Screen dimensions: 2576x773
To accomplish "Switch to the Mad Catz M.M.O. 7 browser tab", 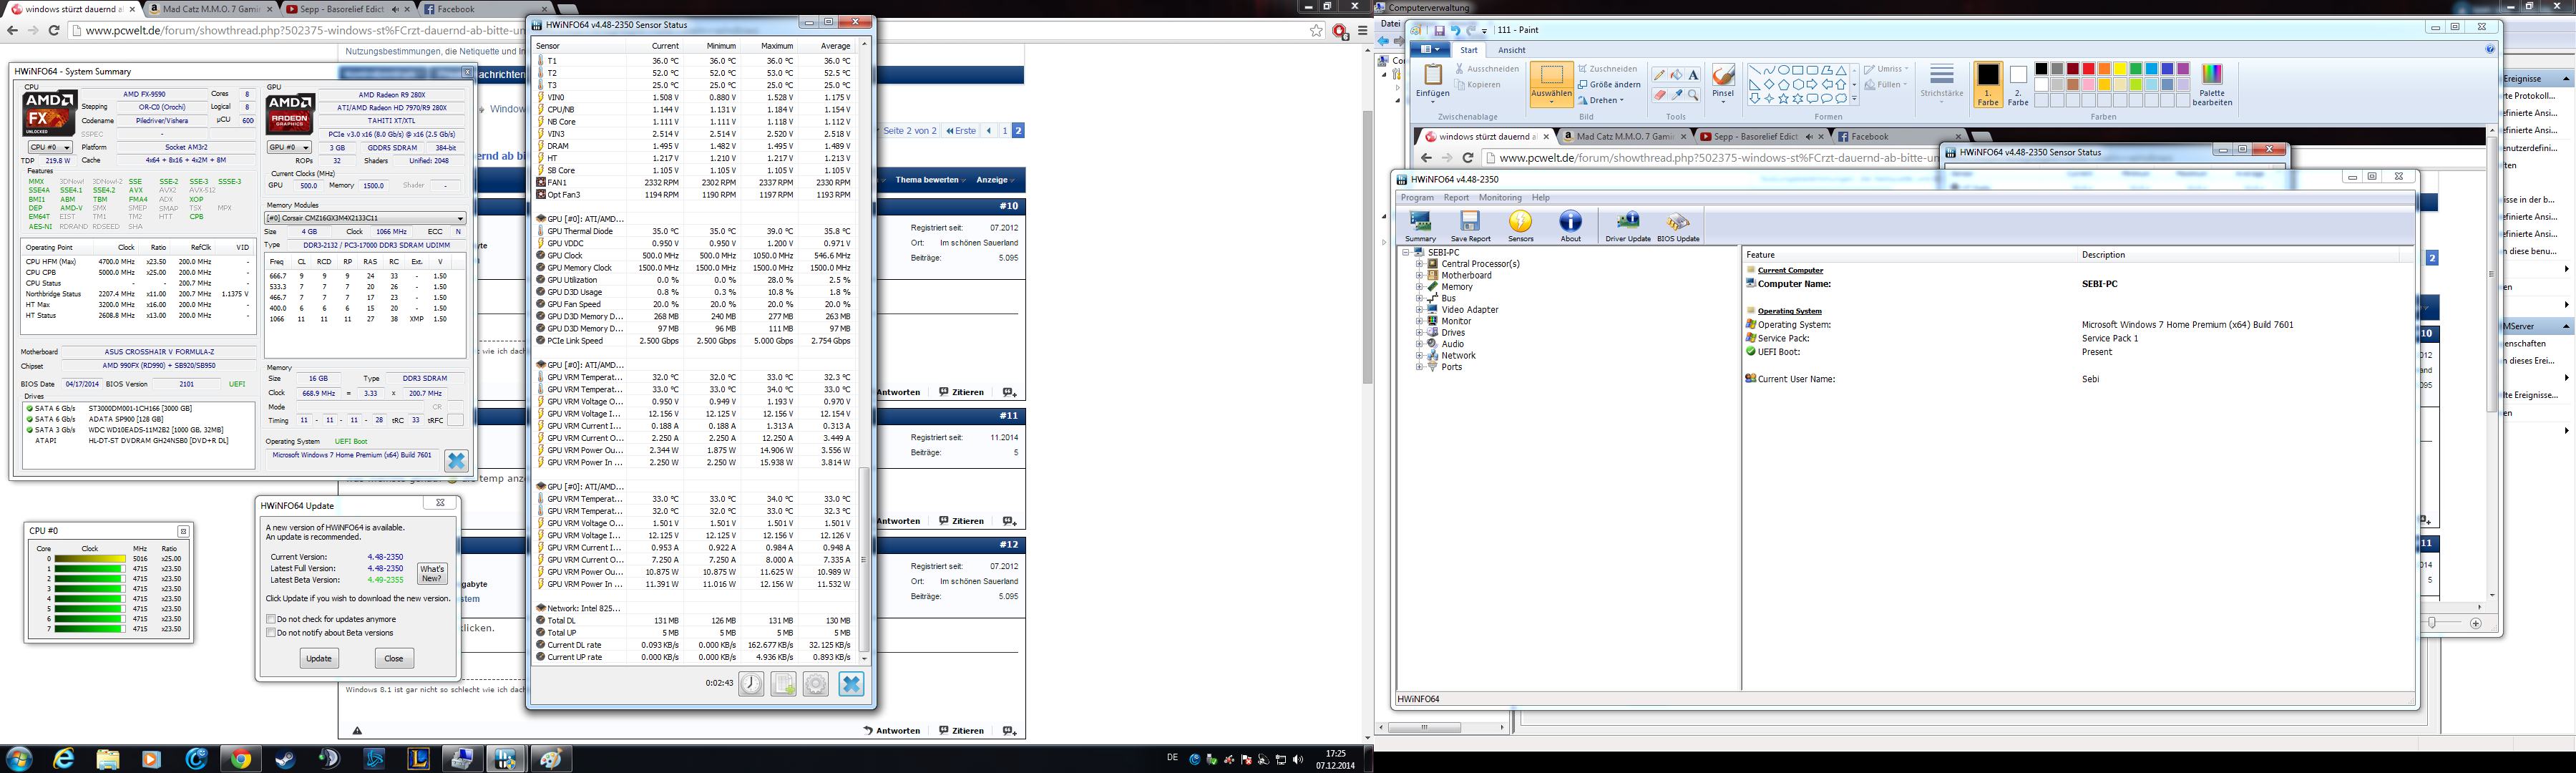I will (x=210, y=9).
